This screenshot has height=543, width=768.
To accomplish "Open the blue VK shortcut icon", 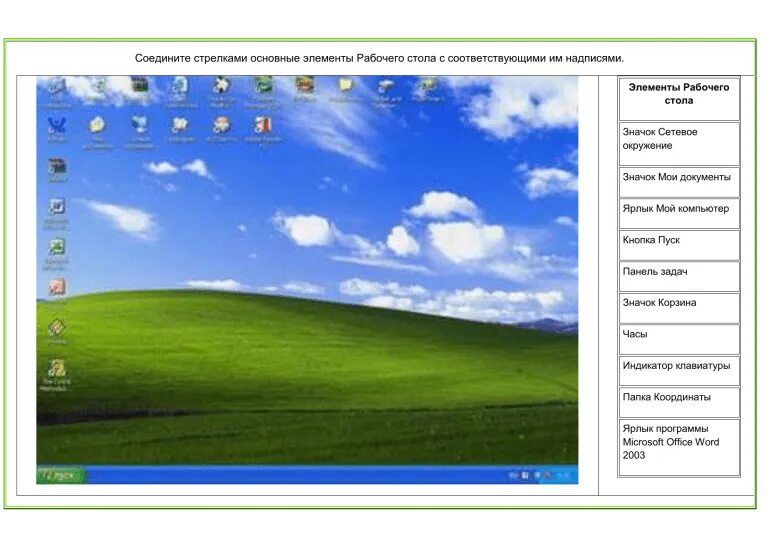I will (57, 125).
